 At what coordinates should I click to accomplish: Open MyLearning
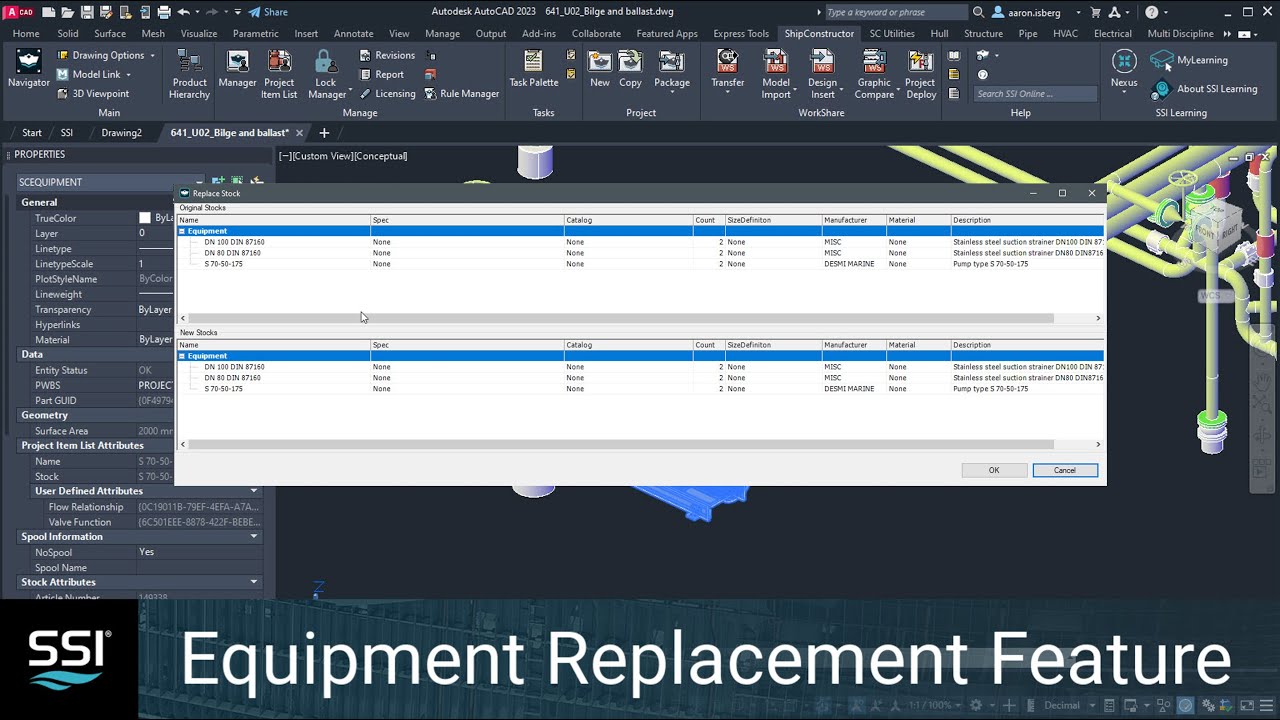click(x=1189, y=60)
